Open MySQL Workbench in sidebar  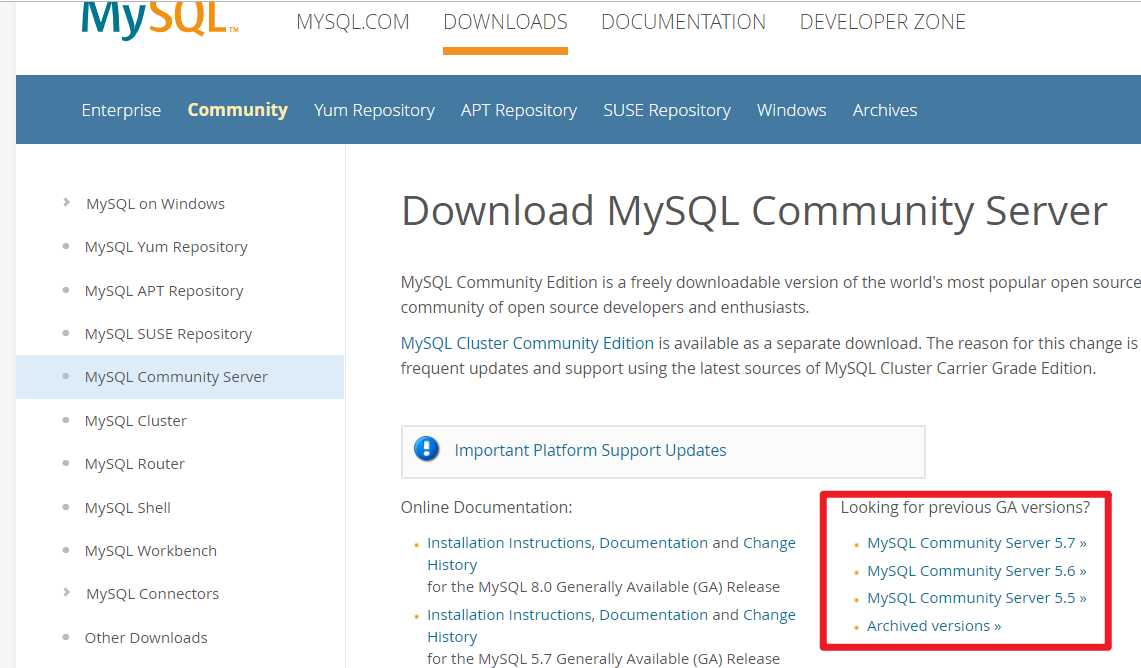coord(151,550)
